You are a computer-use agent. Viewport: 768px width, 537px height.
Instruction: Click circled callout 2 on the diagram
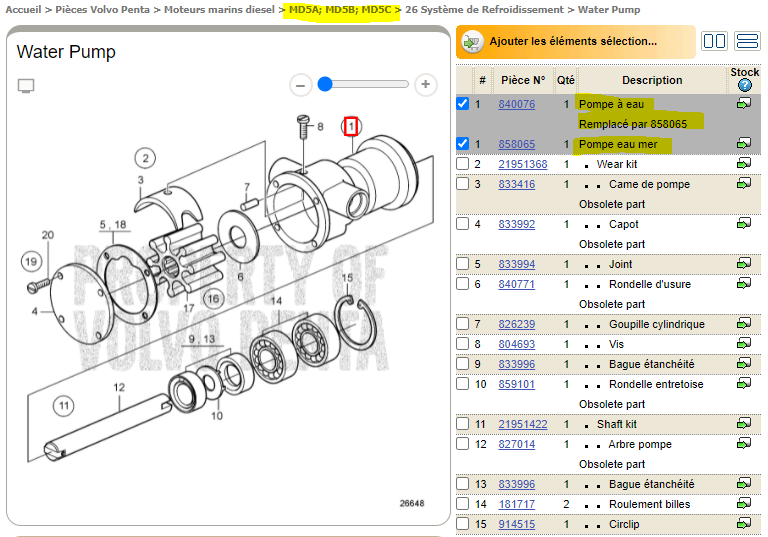[x=145, y=158]
